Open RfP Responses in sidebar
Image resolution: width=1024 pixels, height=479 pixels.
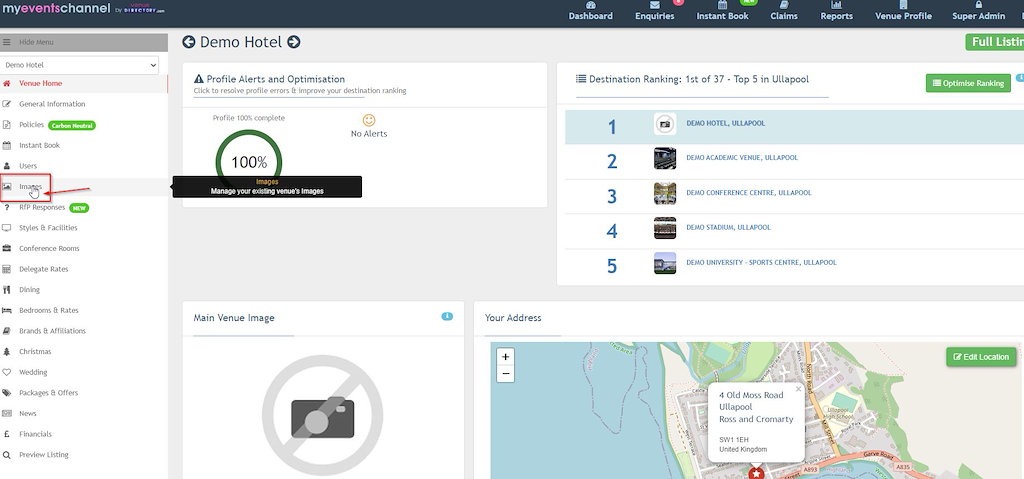coord(42,207)
